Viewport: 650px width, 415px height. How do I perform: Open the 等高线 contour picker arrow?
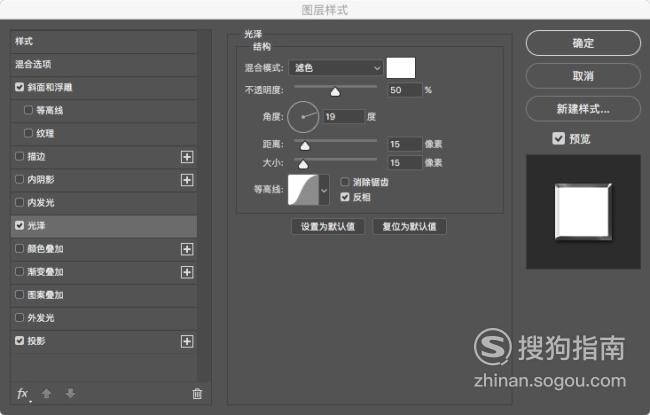[324, 190]
